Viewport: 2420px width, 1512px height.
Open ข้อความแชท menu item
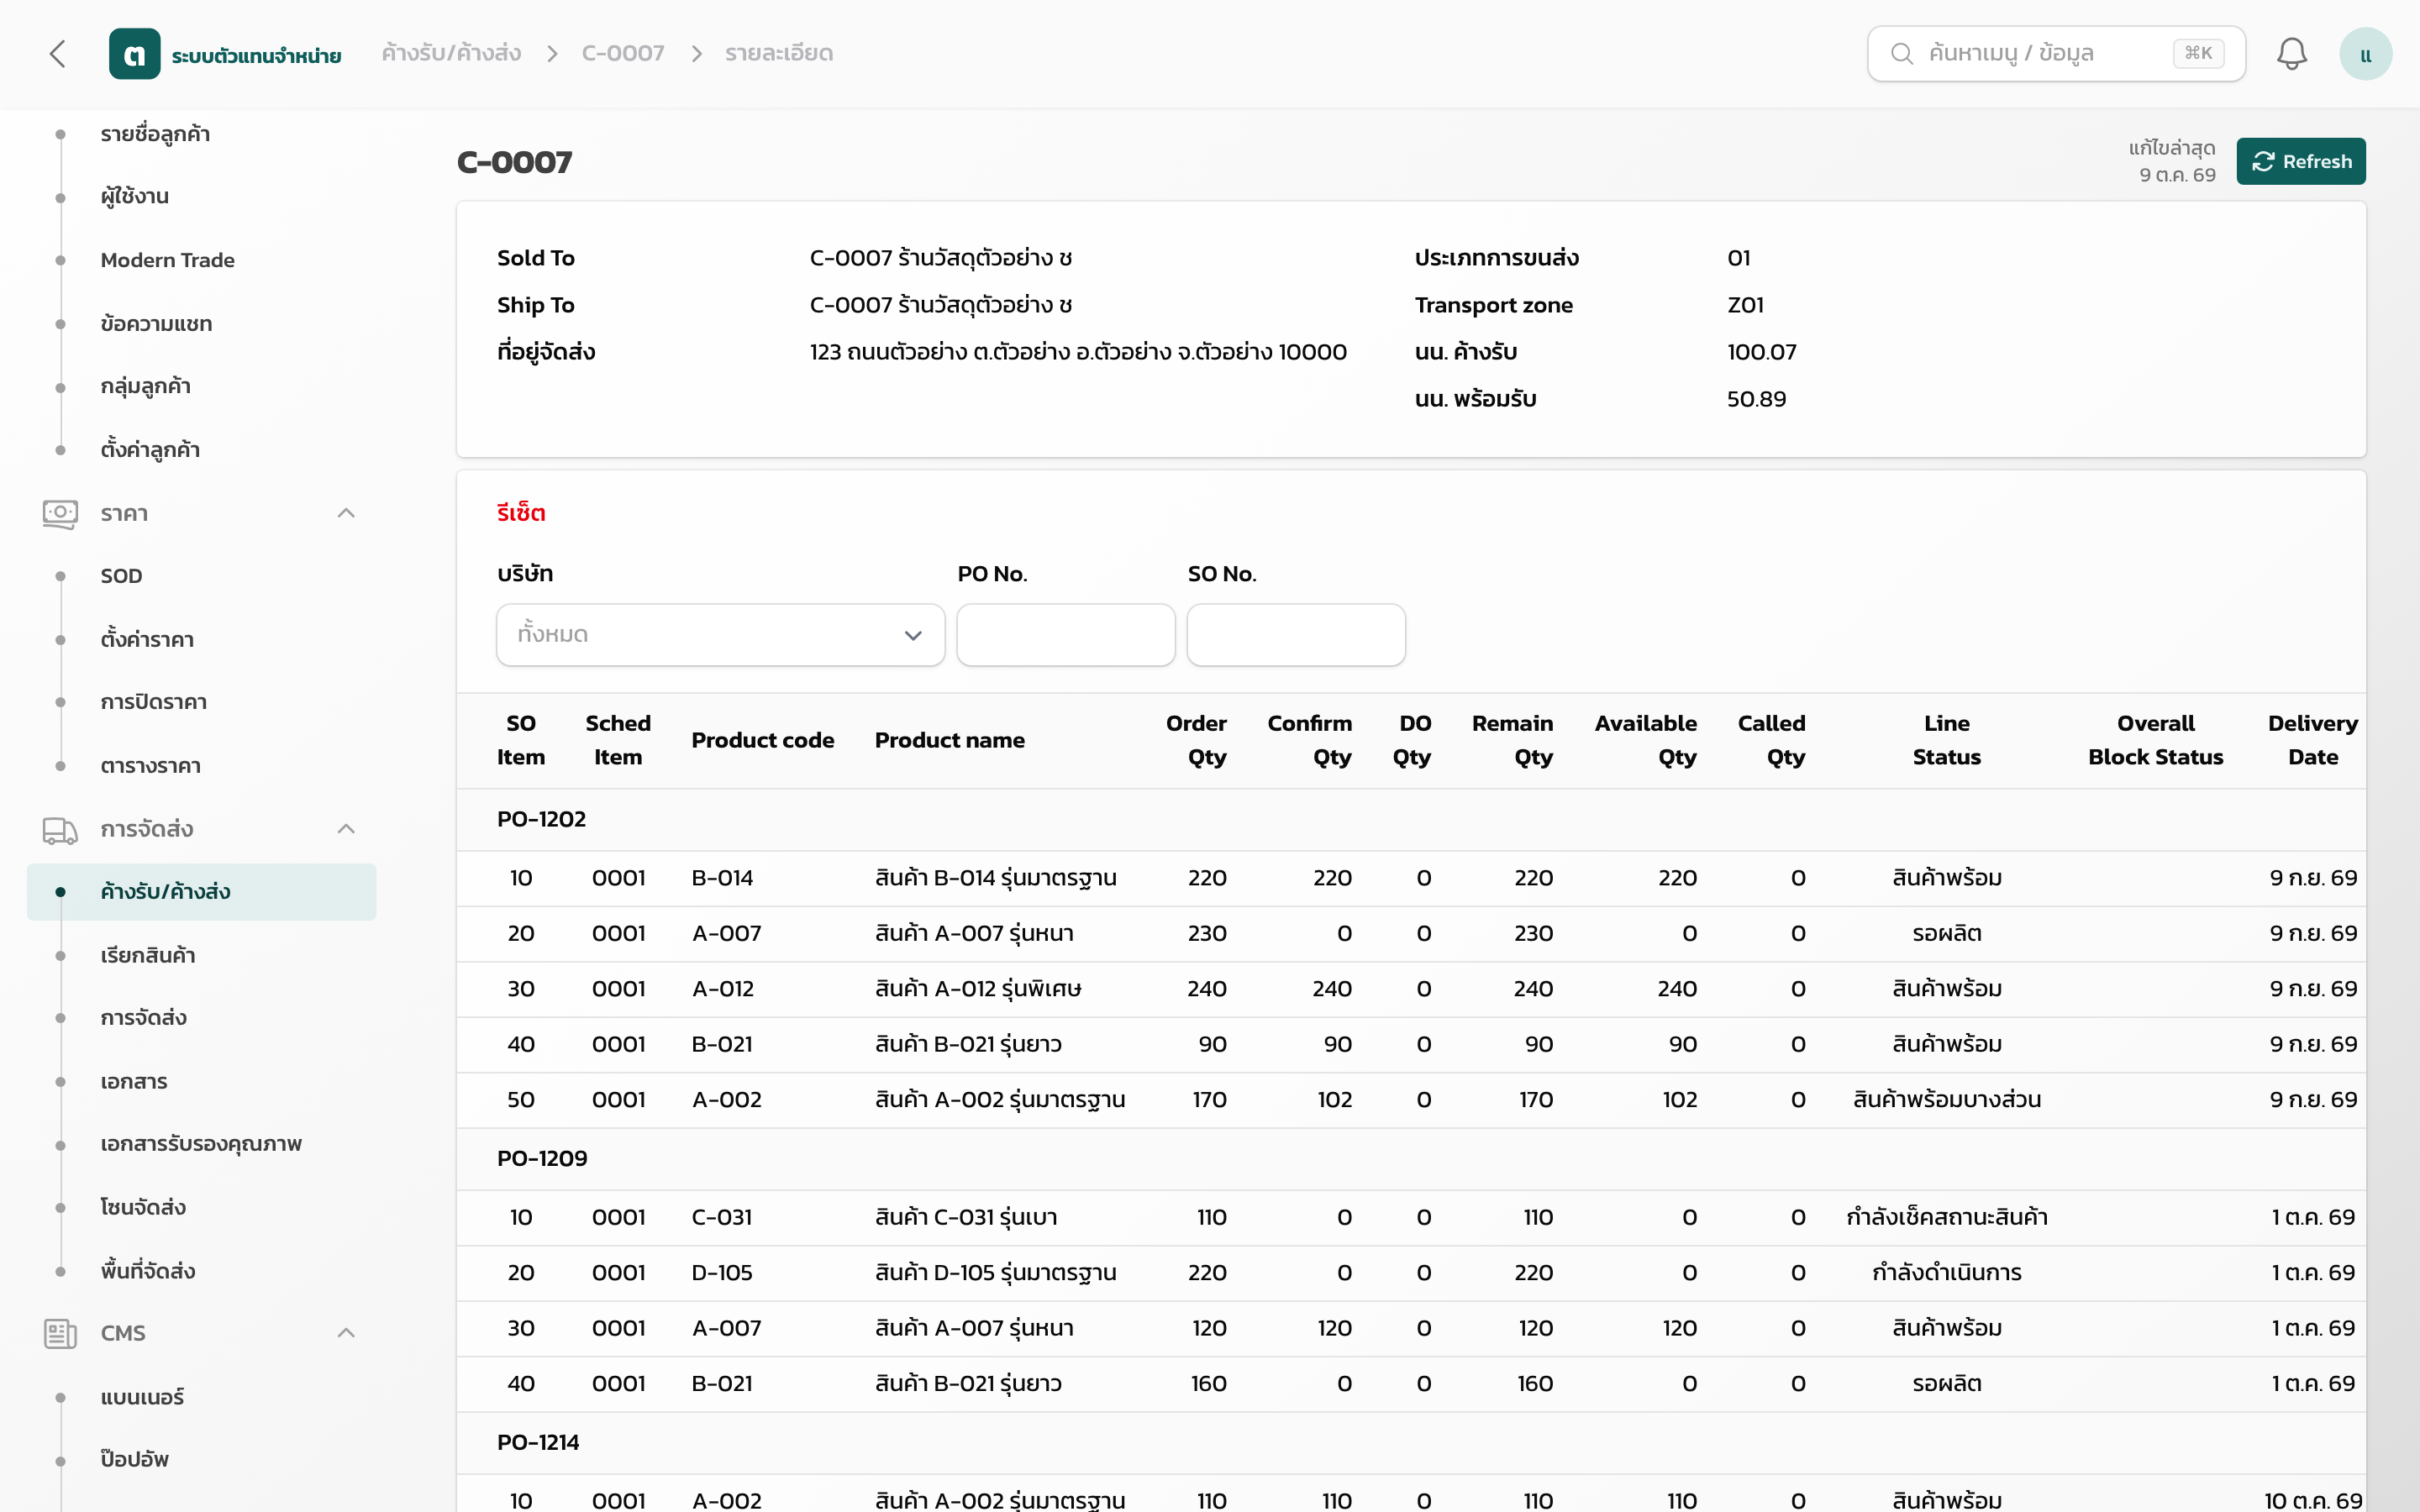pos(156,324)
